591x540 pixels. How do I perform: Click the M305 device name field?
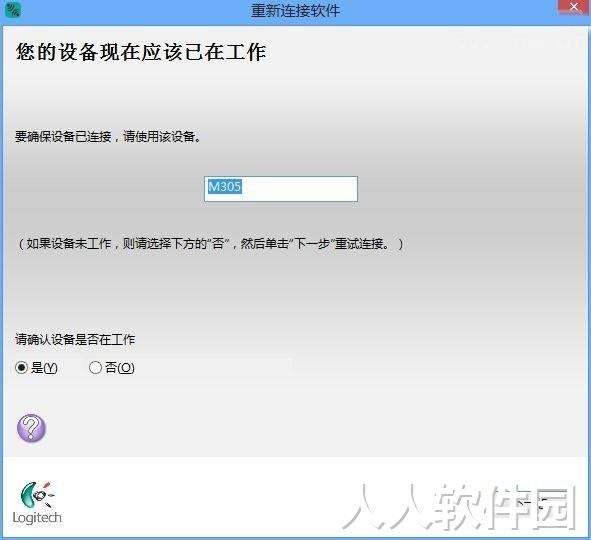(x=281, y=188)
